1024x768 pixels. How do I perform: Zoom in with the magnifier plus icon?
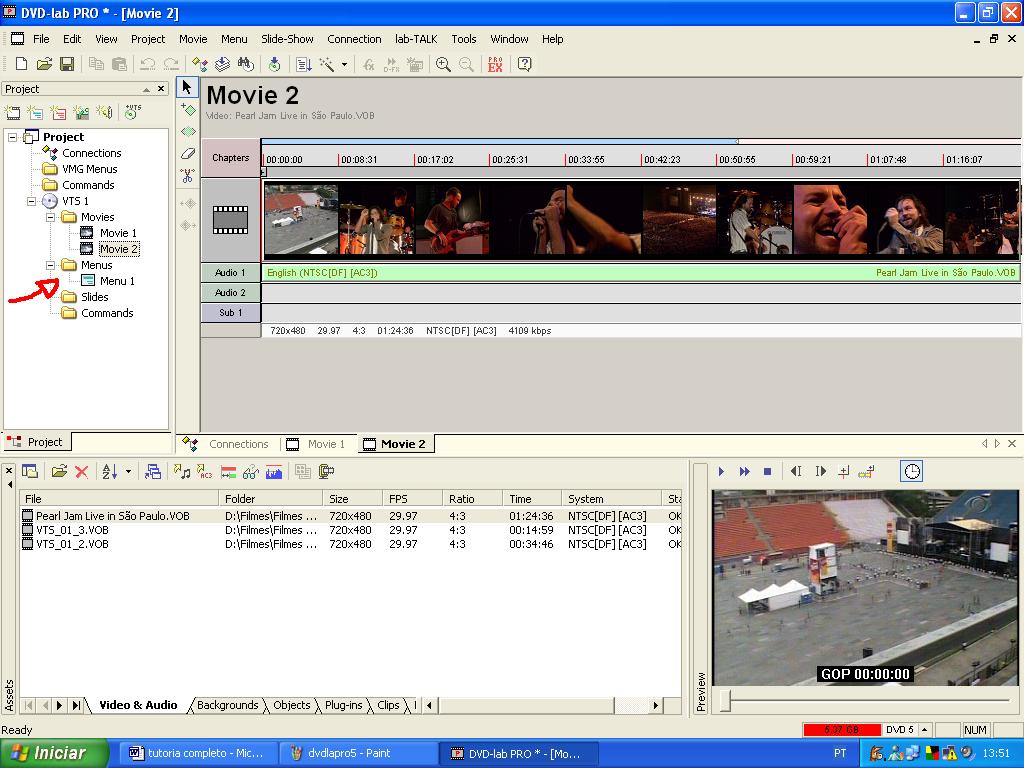(x=443, y=64)
